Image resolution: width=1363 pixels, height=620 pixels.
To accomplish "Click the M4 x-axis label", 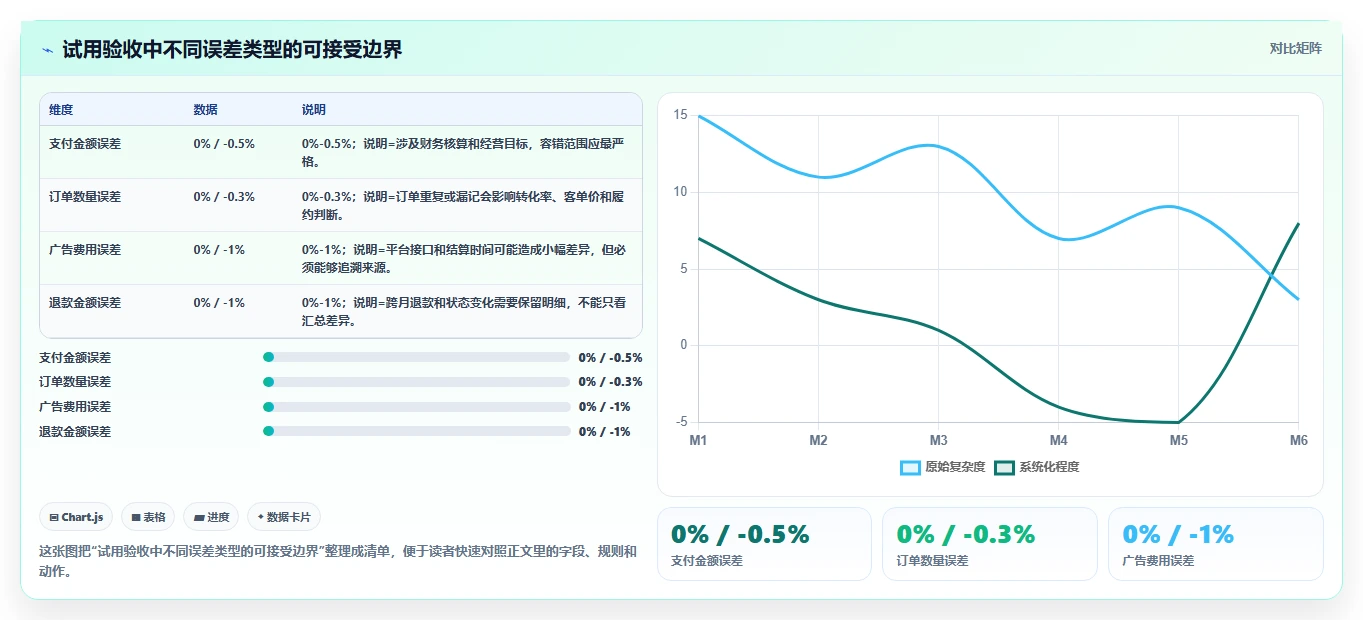I will [x=1058, y=441].
